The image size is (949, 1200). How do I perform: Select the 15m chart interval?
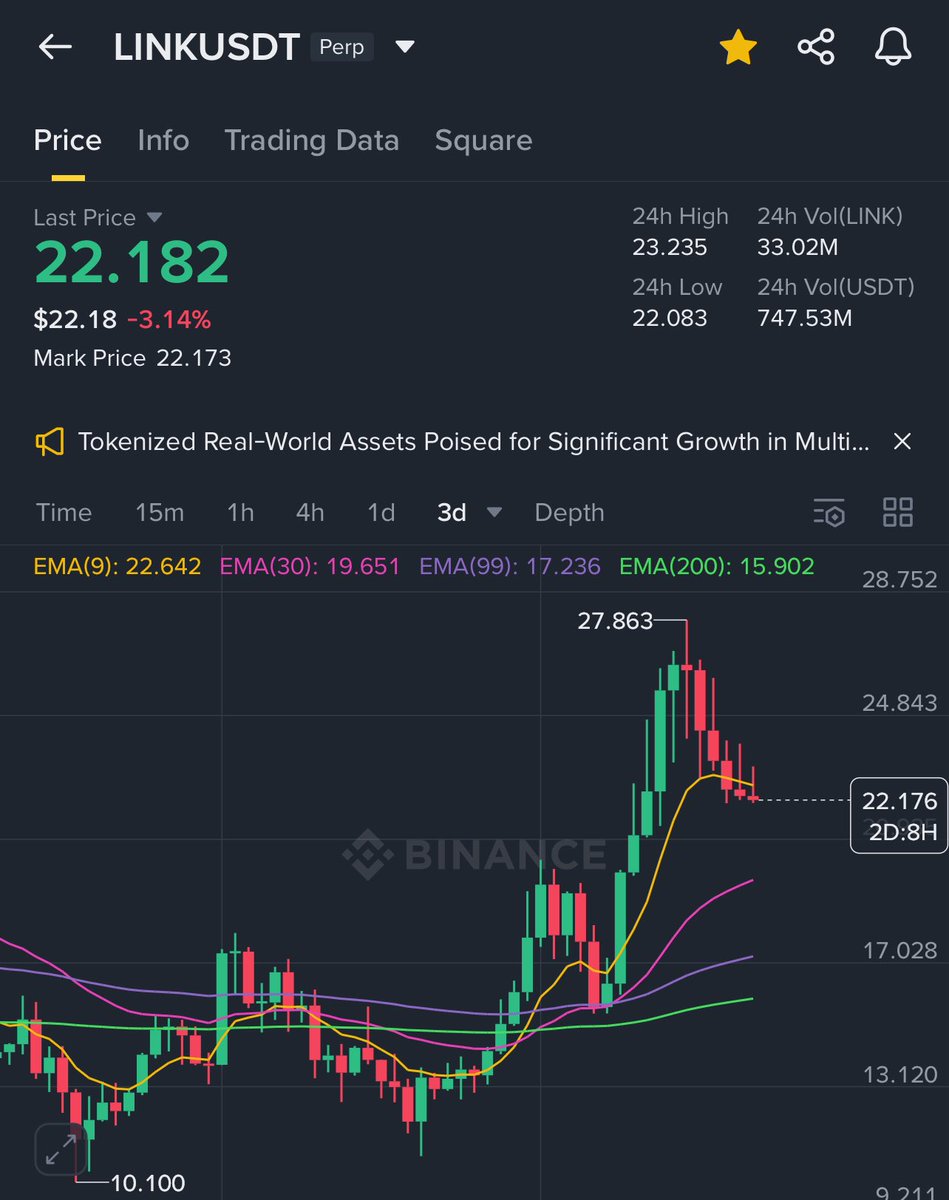click(160, 512)
